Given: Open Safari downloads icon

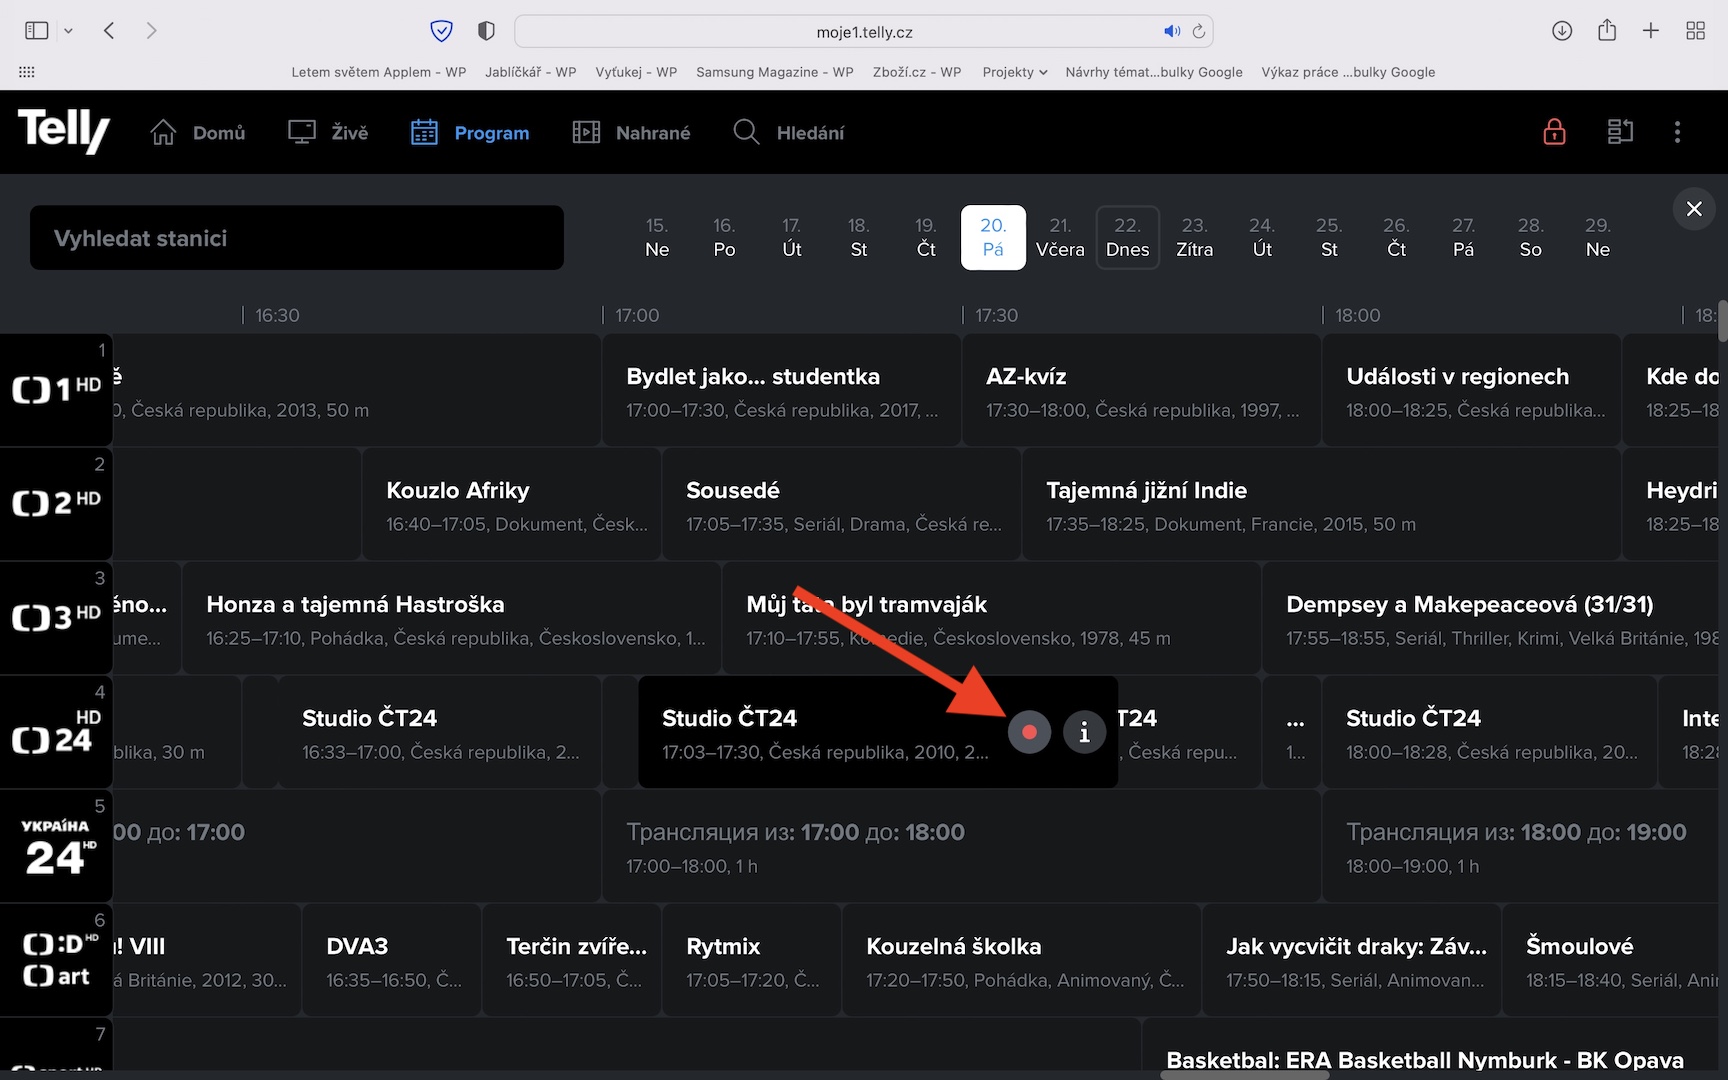Looking at the screenshot, I should pos(1562,31).
